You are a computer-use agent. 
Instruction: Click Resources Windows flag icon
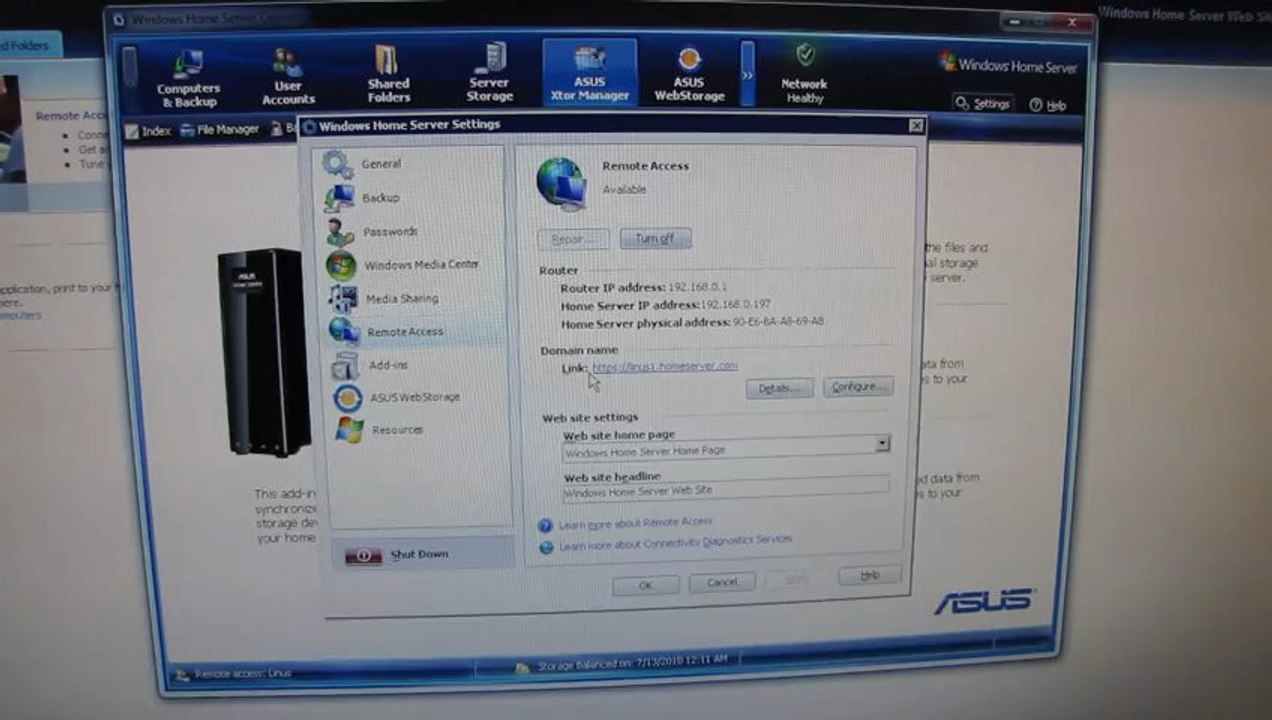tap(350, 430)
